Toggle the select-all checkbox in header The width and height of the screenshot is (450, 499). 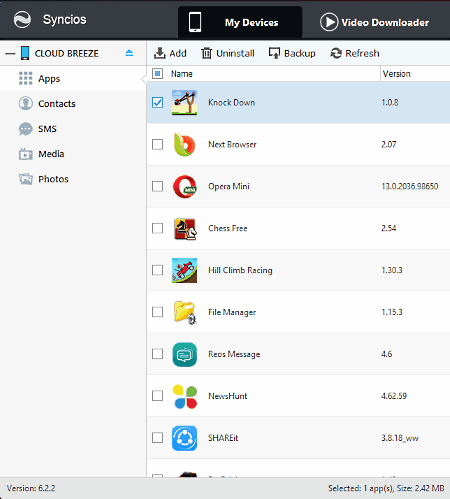point(157,74)
